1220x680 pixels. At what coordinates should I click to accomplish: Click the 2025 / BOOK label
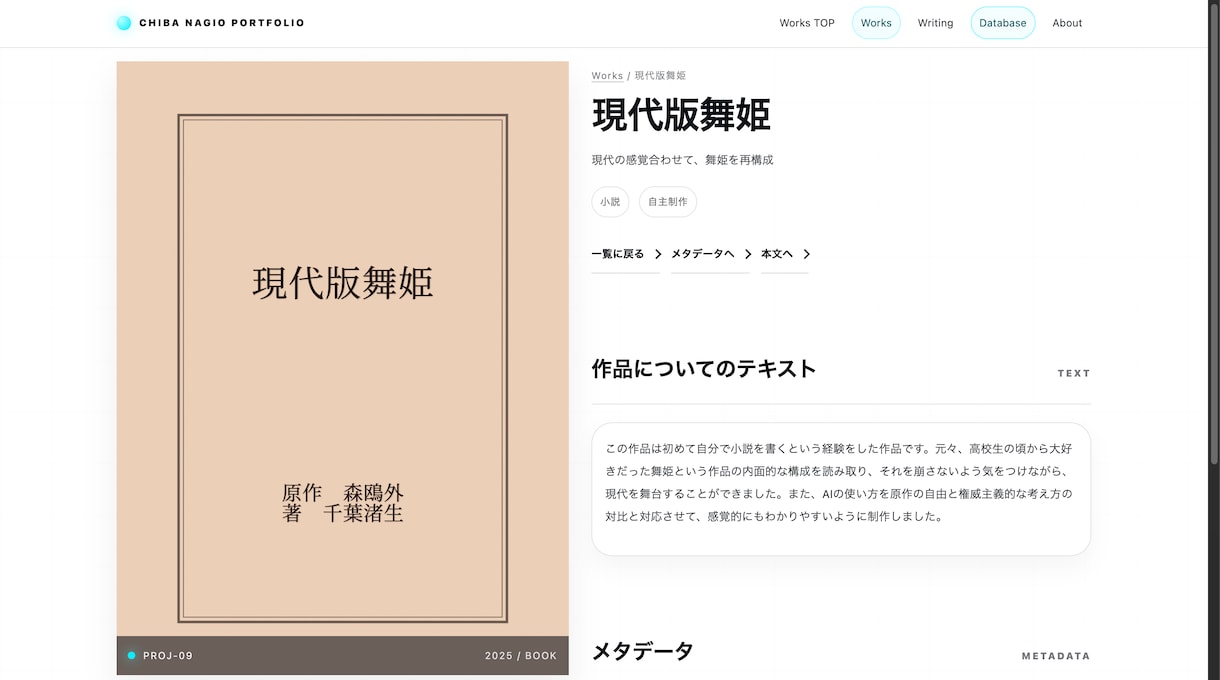pos(521,656)
